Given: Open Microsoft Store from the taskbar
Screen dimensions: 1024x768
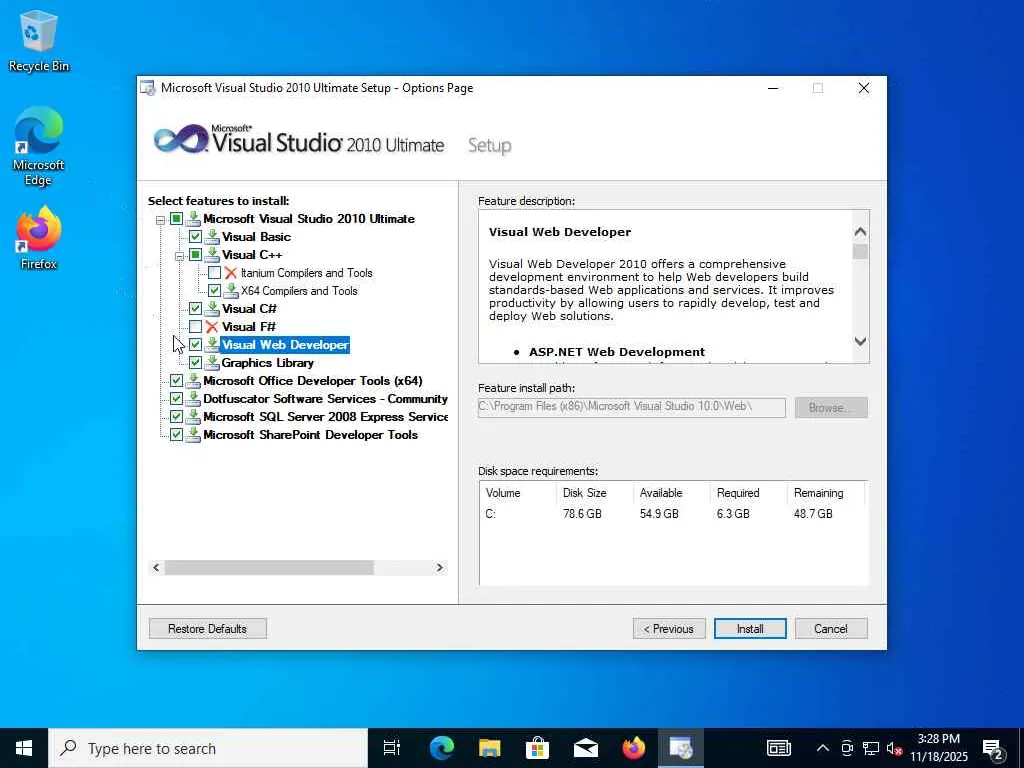Looking at the screenshot, I should pyautogui.click(x=537, y=748).
